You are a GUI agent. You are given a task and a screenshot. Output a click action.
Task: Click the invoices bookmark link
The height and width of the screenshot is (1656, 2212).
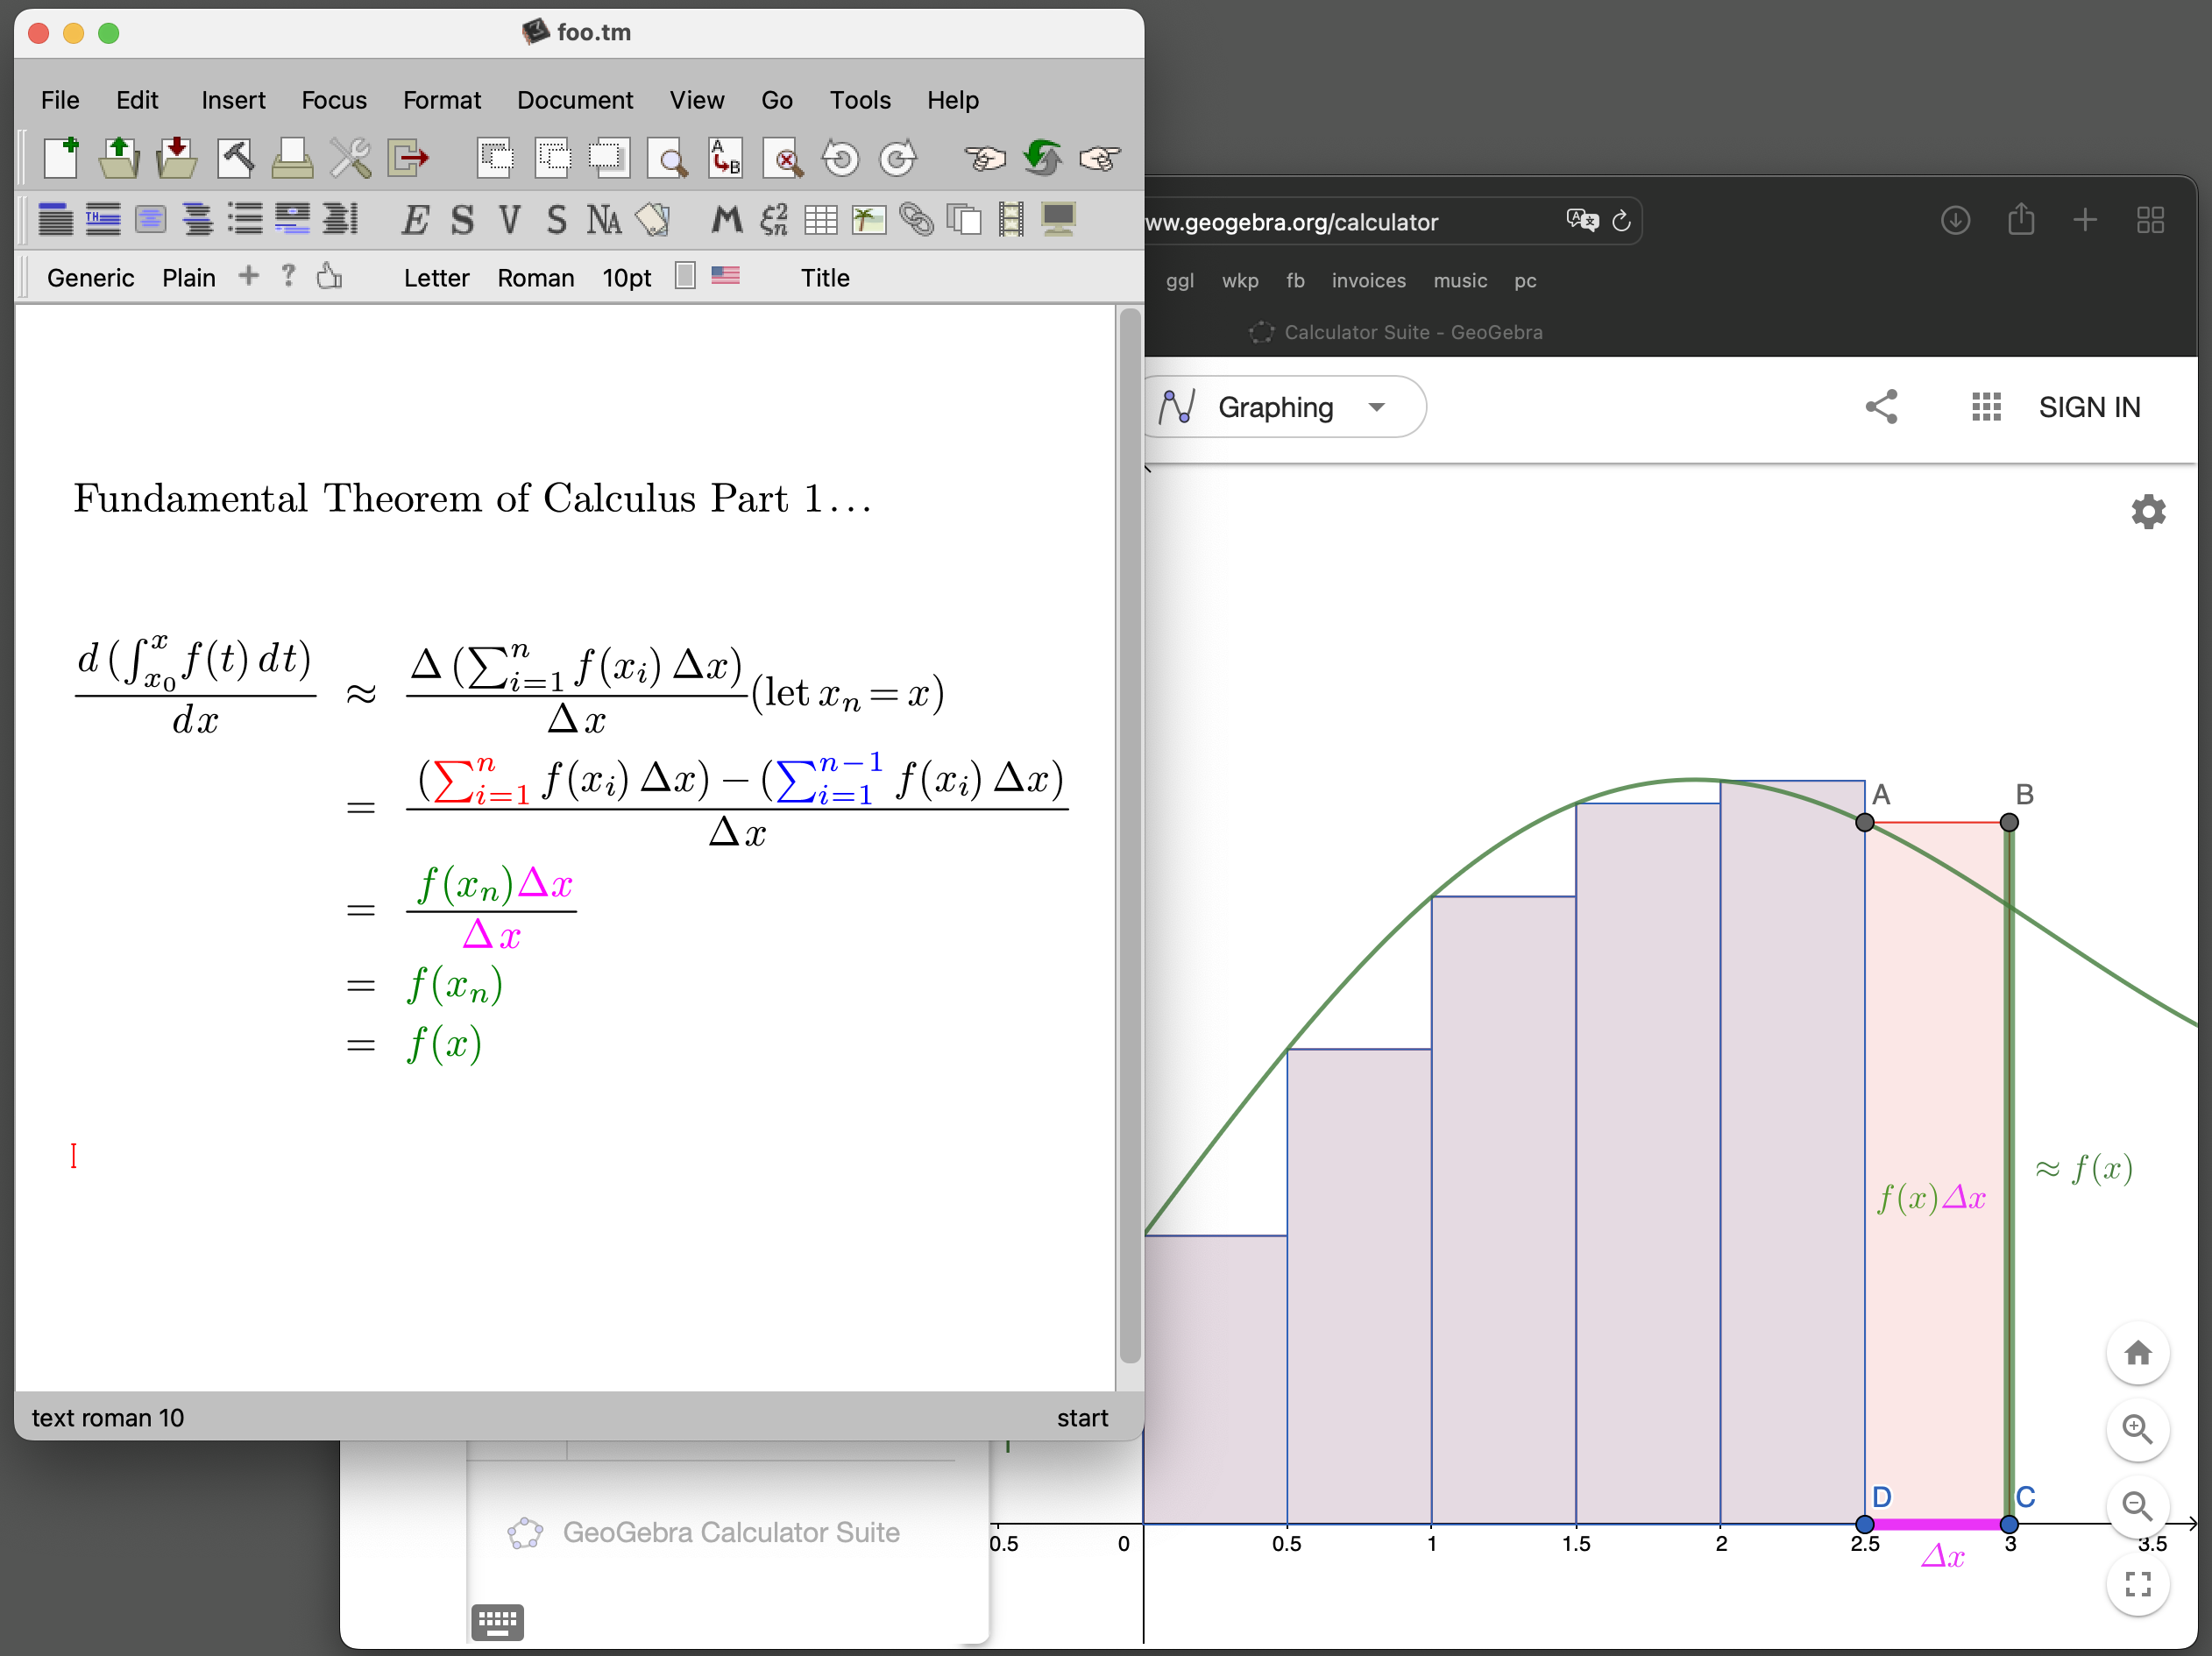(x=1368, y=281)
